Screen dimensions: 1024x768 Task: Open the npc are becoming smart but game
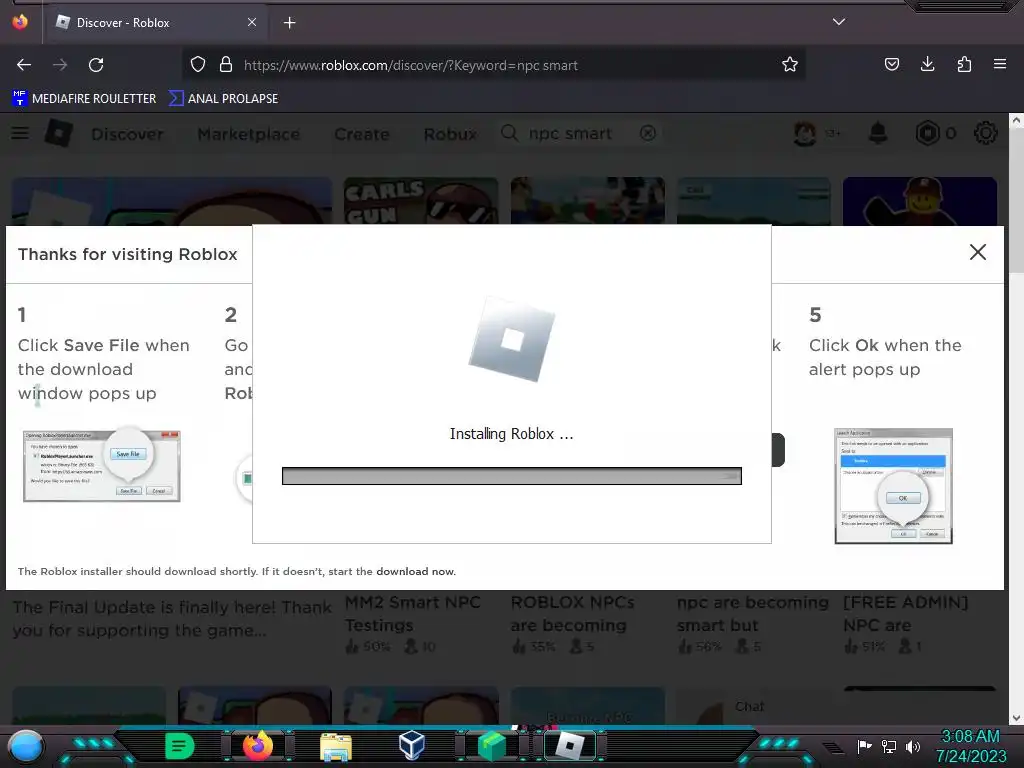click(x=753, y=613)
